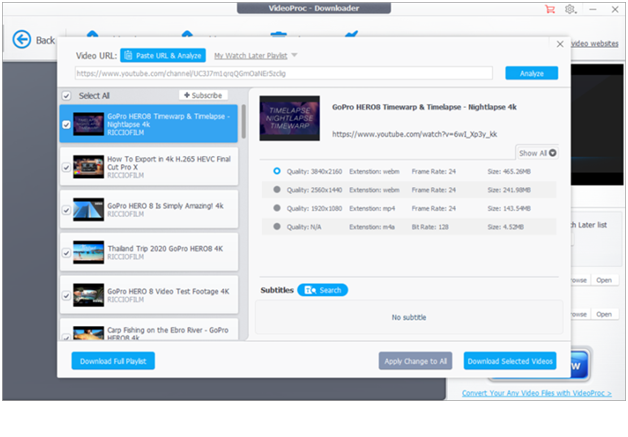
Task: Click the subtitles Search button
Action: pos(322,290)
